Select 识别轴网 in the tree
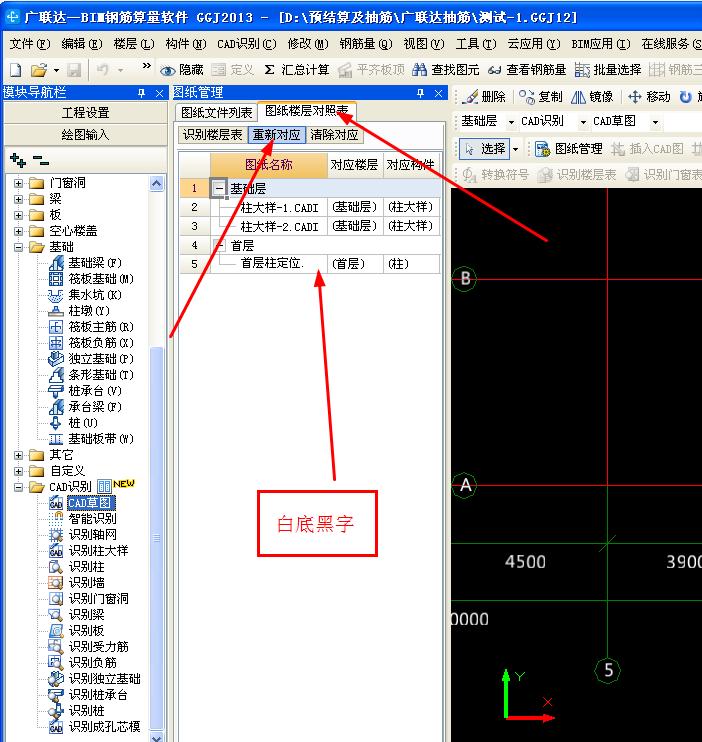Image resolution: width=702 pixels, height=742 pixels. coord(83,535)
